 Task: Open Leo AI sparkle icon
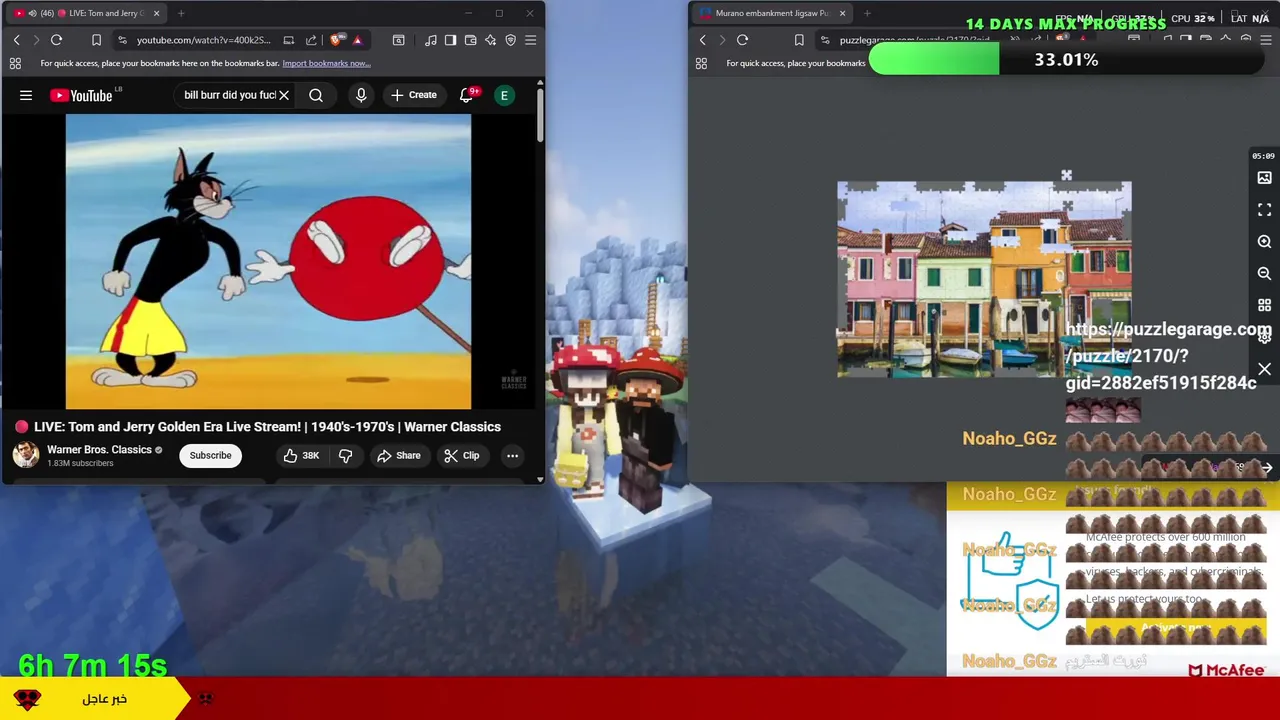pyautogui.click(x=490, y=40)
